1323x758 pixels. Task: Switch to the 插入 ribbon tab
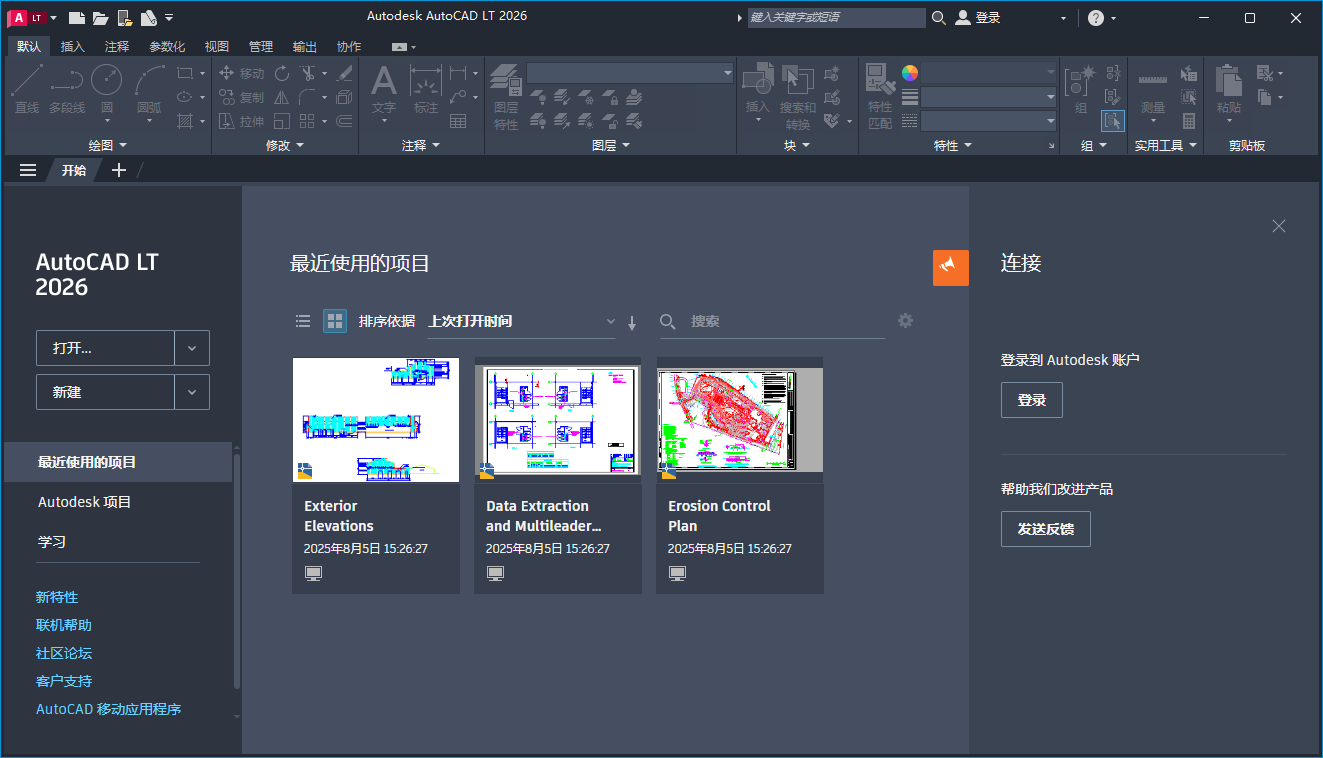71,45
